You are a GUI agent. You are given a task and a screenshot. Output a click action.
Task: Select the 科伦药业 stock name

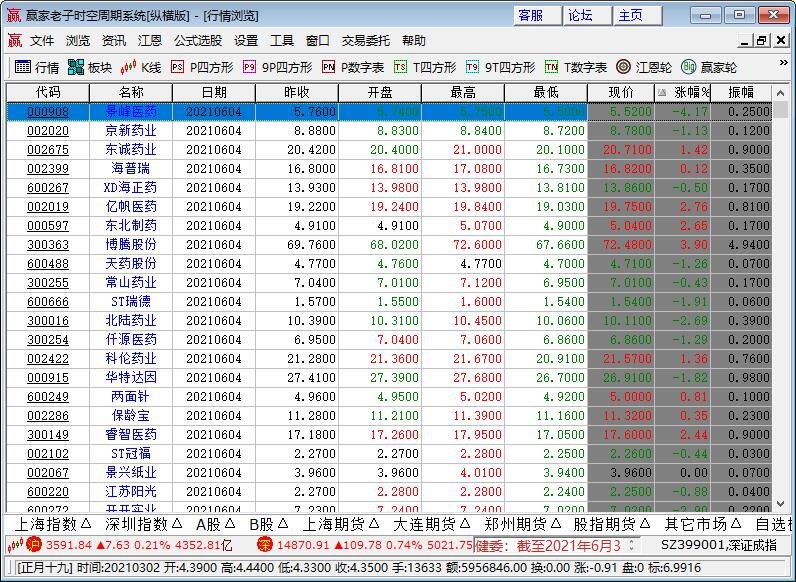131,359
